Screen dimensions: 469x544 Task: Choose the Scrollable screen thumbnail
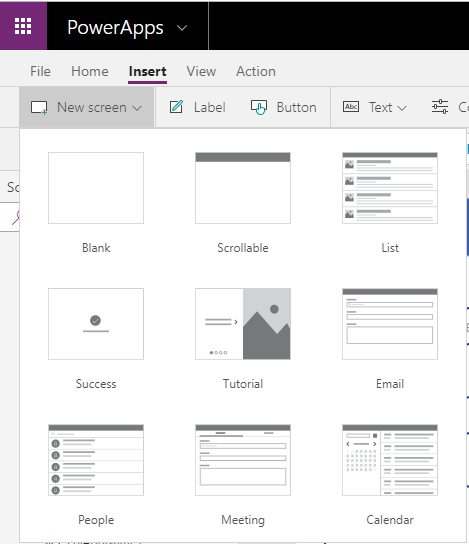(x=243, y=188)
